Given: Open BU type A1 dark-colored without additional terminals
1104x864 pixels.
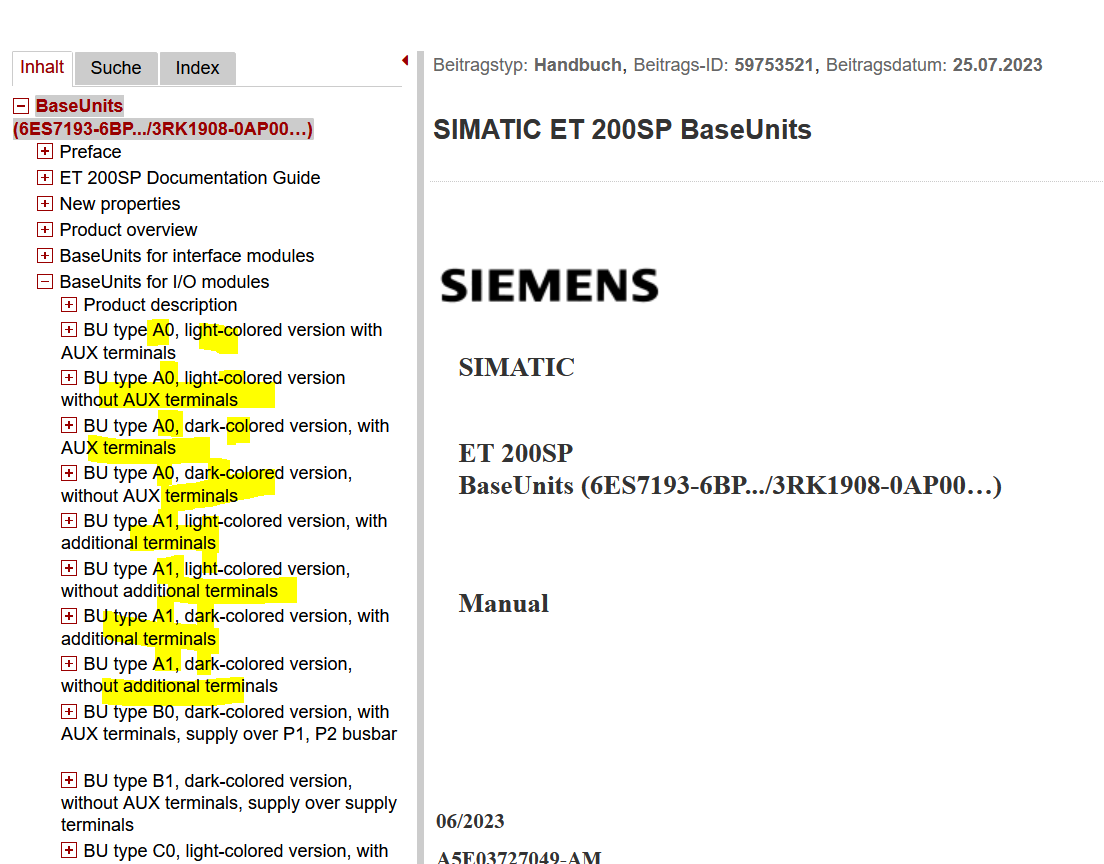Looking at the screenshot, I should coord(207,675).
